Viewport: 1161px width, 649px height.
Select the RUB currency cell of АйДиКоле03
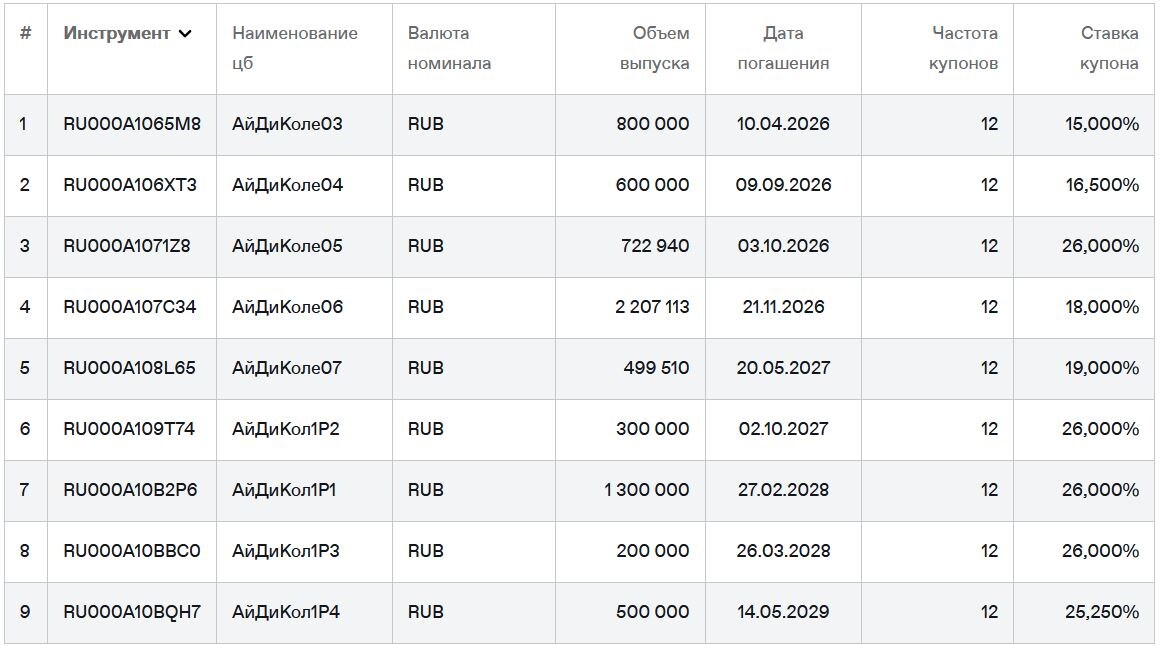coord(425,124)
